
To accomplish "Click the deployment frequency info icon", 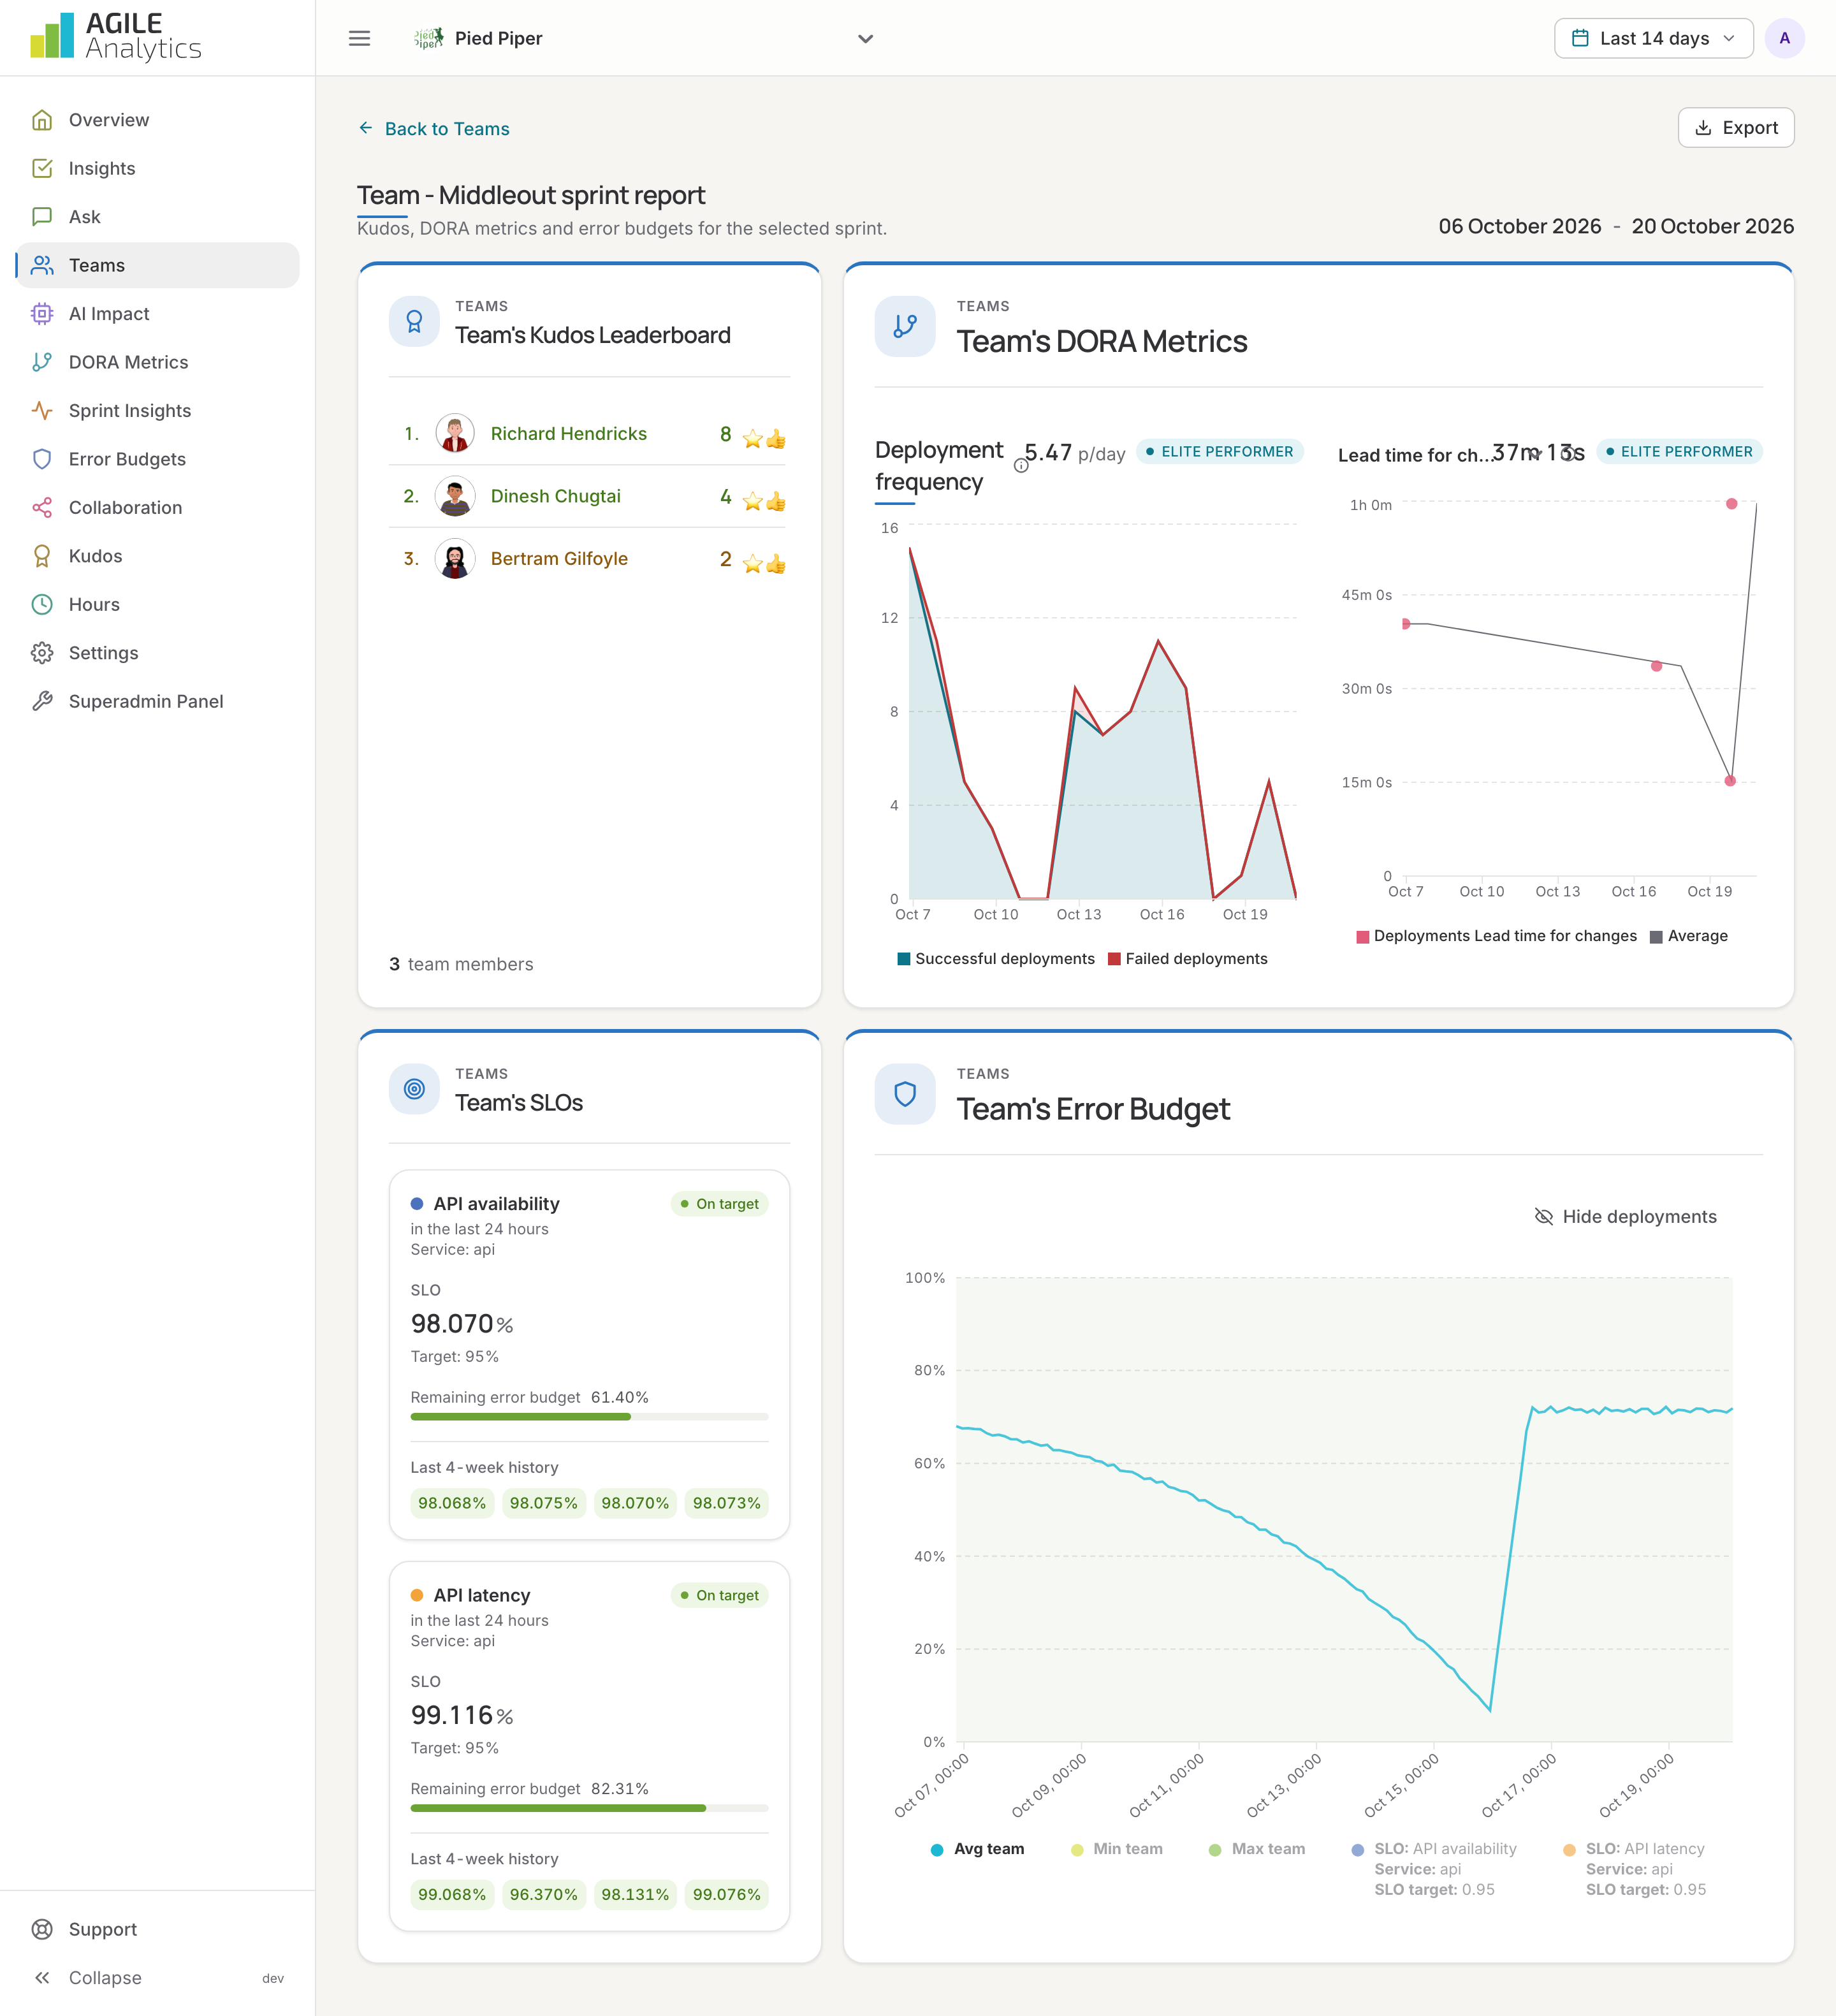I will point(1020,466).
